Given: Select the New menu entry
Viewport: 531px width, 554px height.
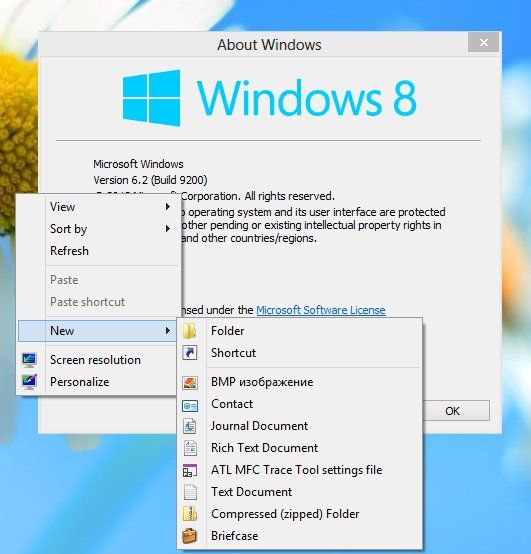Looking at the screenshot, I should click(98, 331).
